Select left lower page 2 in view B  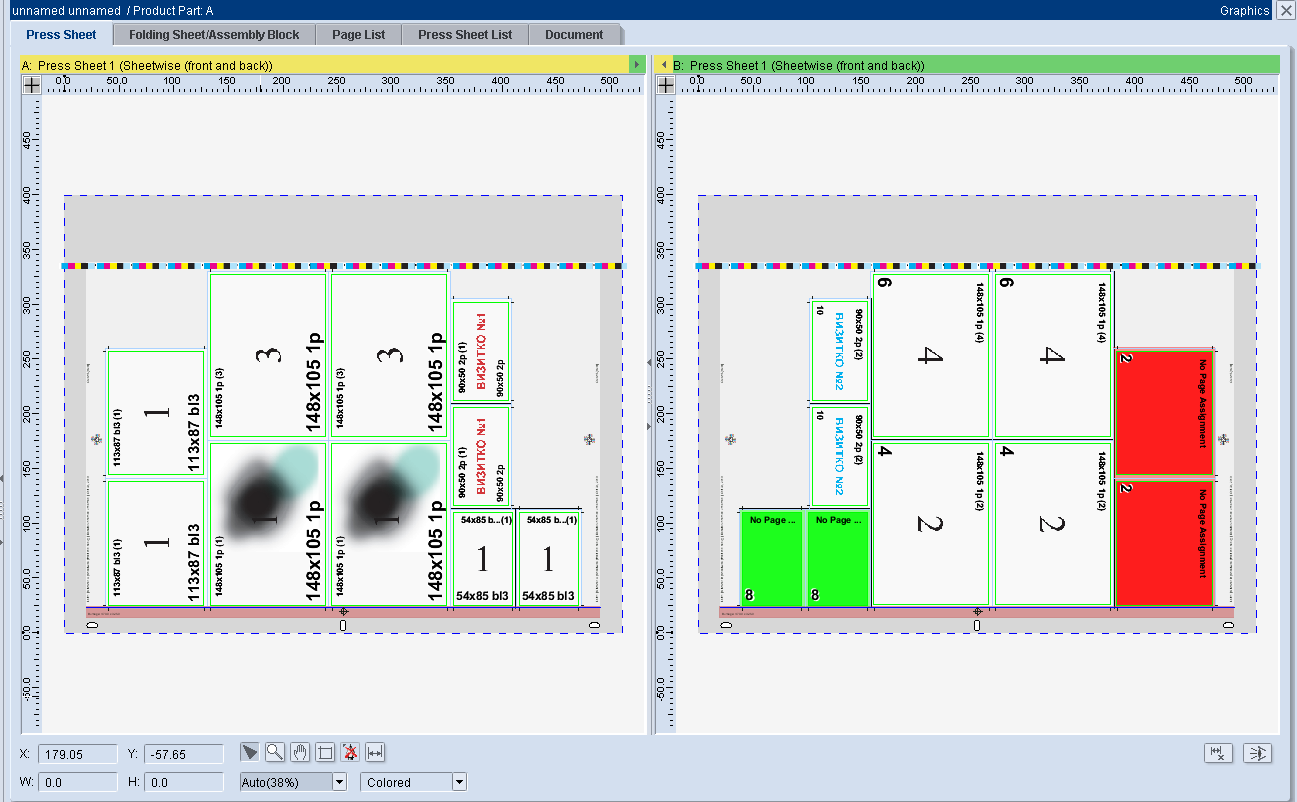pyautogui.click(x=931, y=524)
